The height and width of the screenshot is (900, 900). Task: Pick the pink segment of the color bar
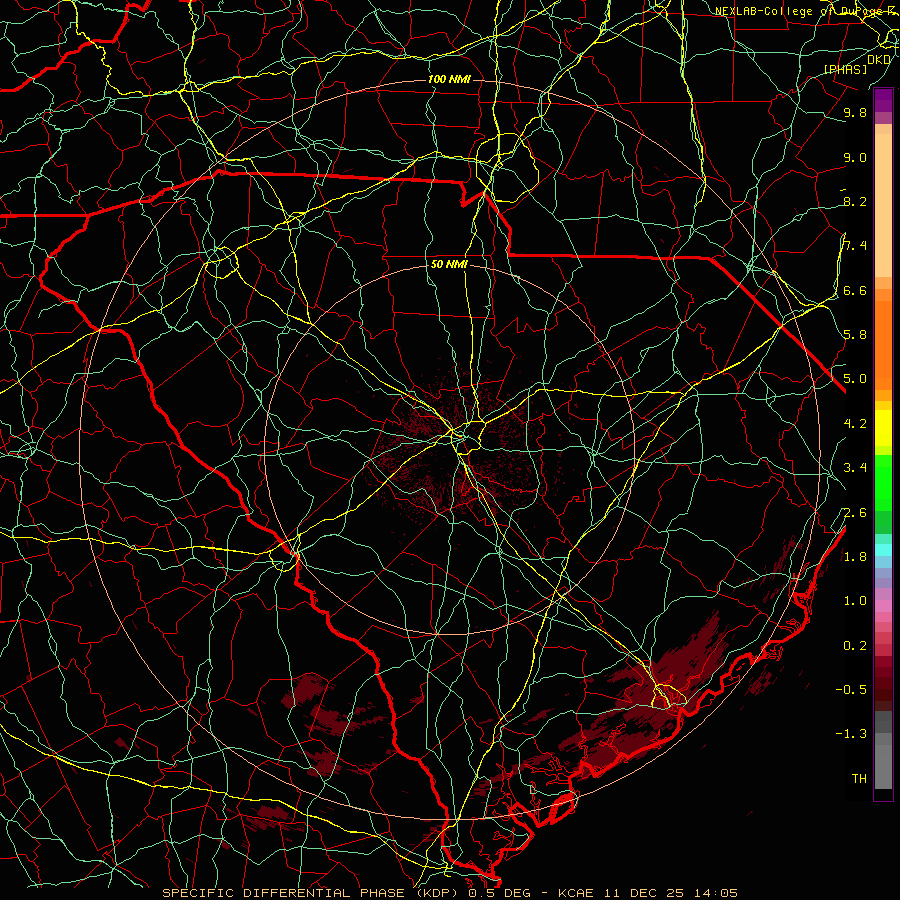[x=883, y=606]
